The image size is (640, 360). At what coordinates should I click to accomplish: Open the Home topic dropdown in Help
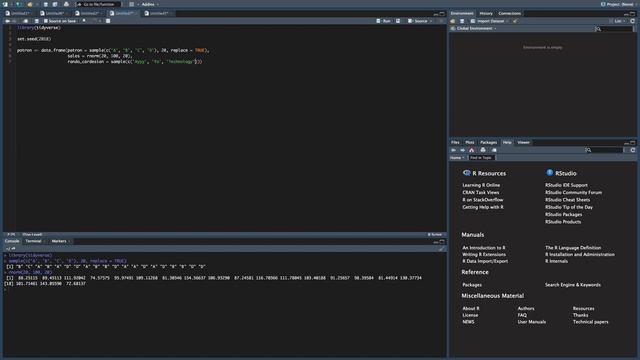click(x=457, y=158)
